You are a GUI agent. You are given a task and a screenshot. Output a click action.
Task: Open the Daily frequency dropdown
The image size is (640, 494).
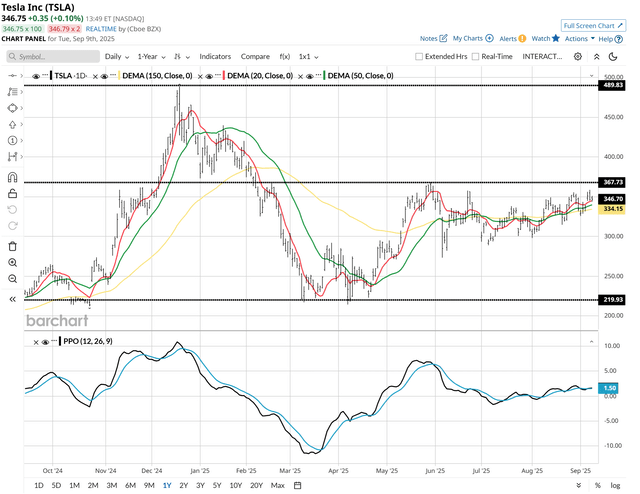117,57
